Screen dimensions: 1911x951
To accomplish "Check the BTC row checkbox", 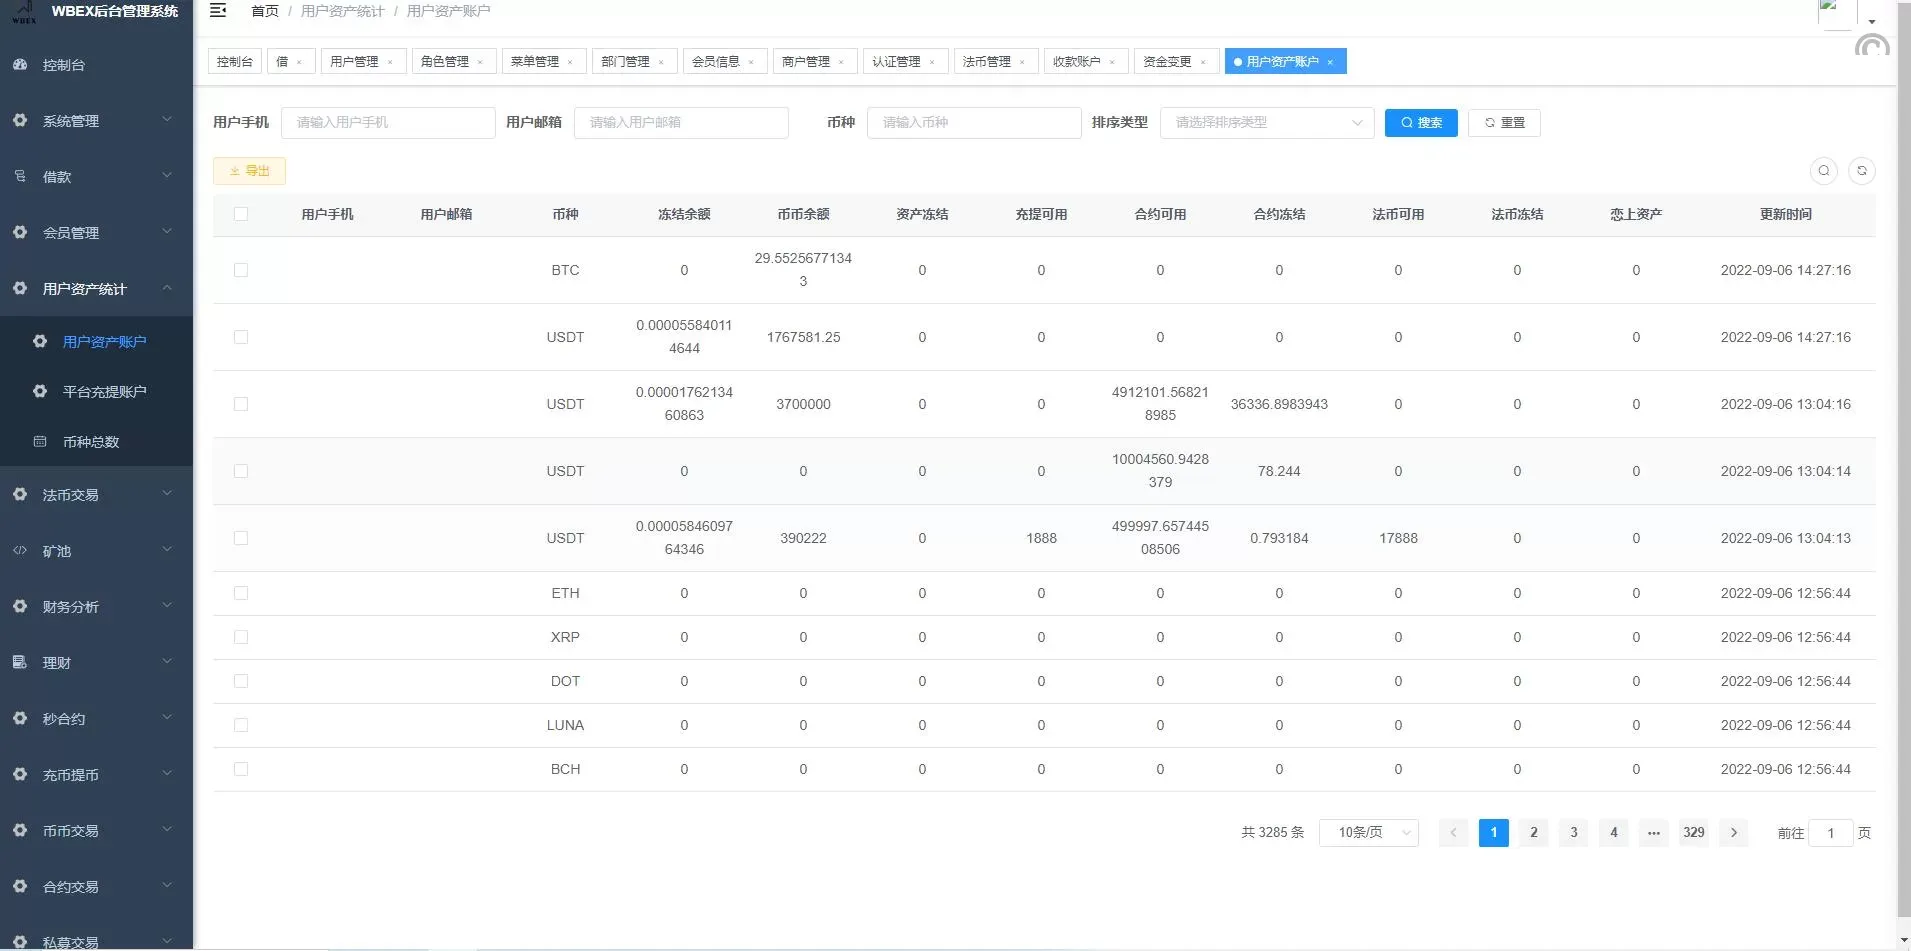I will 241,270.
